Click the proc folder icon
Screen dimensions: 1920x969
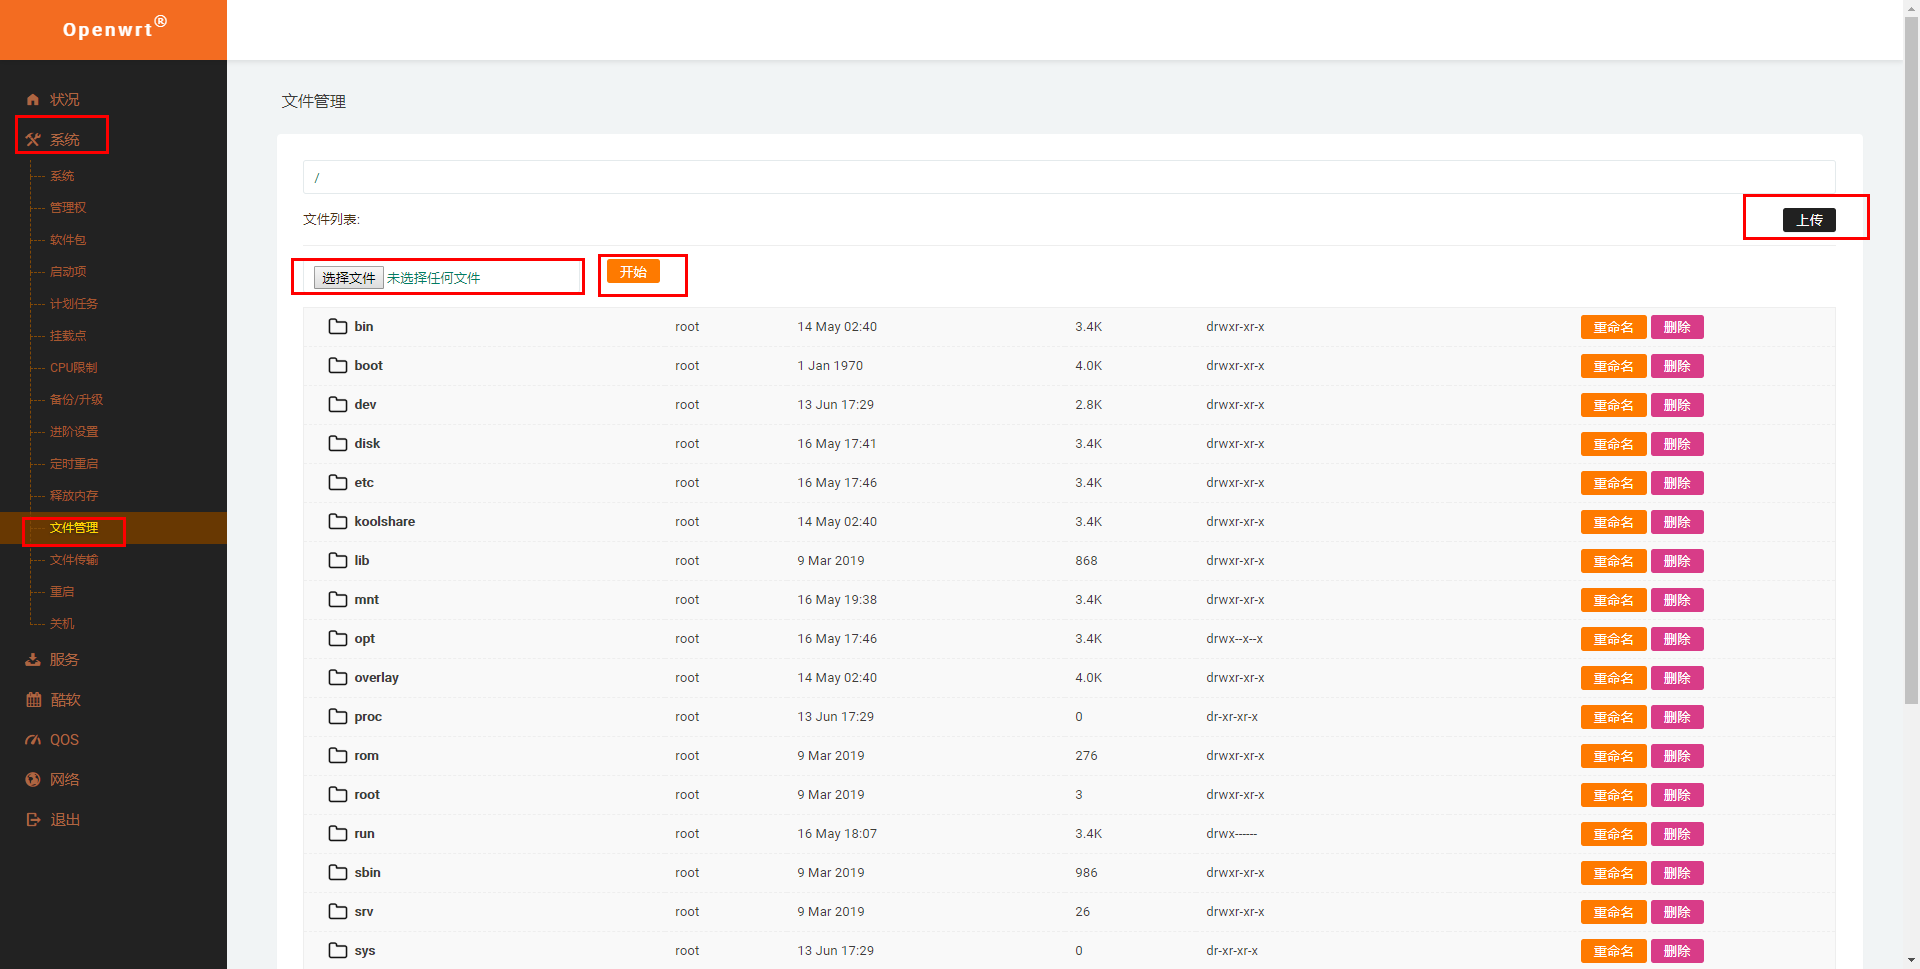pyautogui.click(x=338, y=716)
